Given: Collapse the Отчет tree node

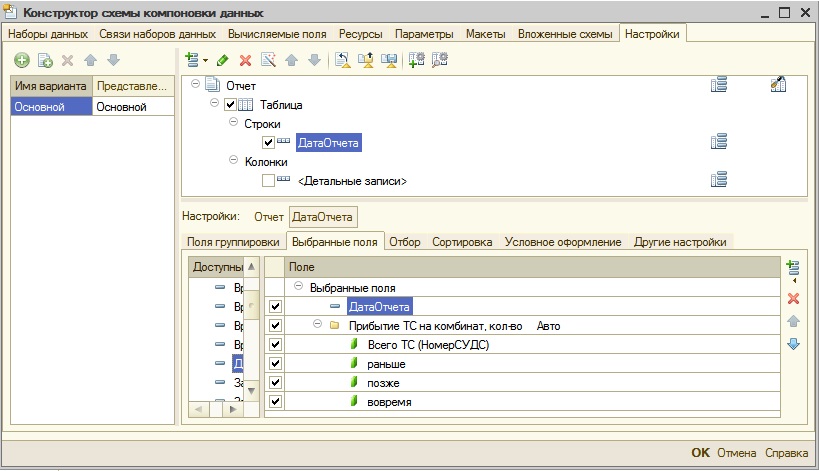Looking at the screenshot, I should [196, 85].
